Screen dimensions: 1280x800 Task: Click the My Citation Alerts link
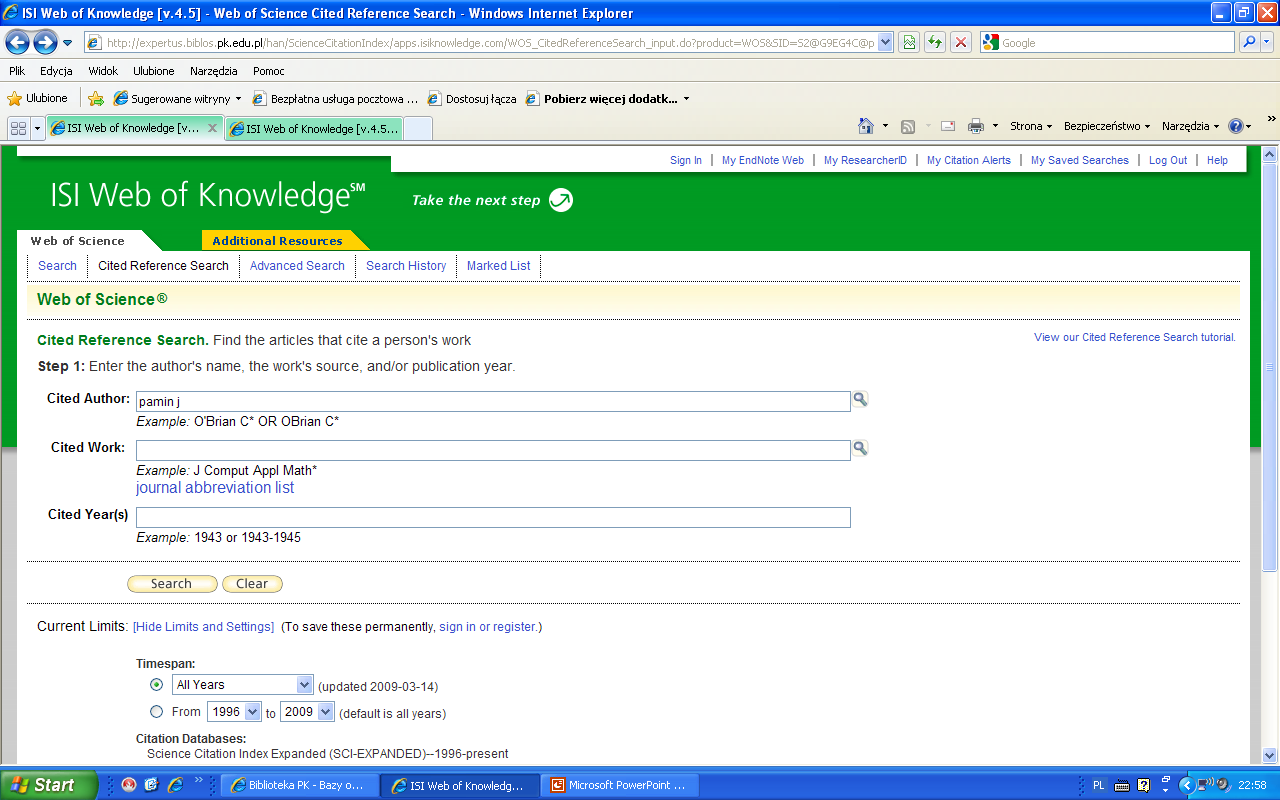969,160
